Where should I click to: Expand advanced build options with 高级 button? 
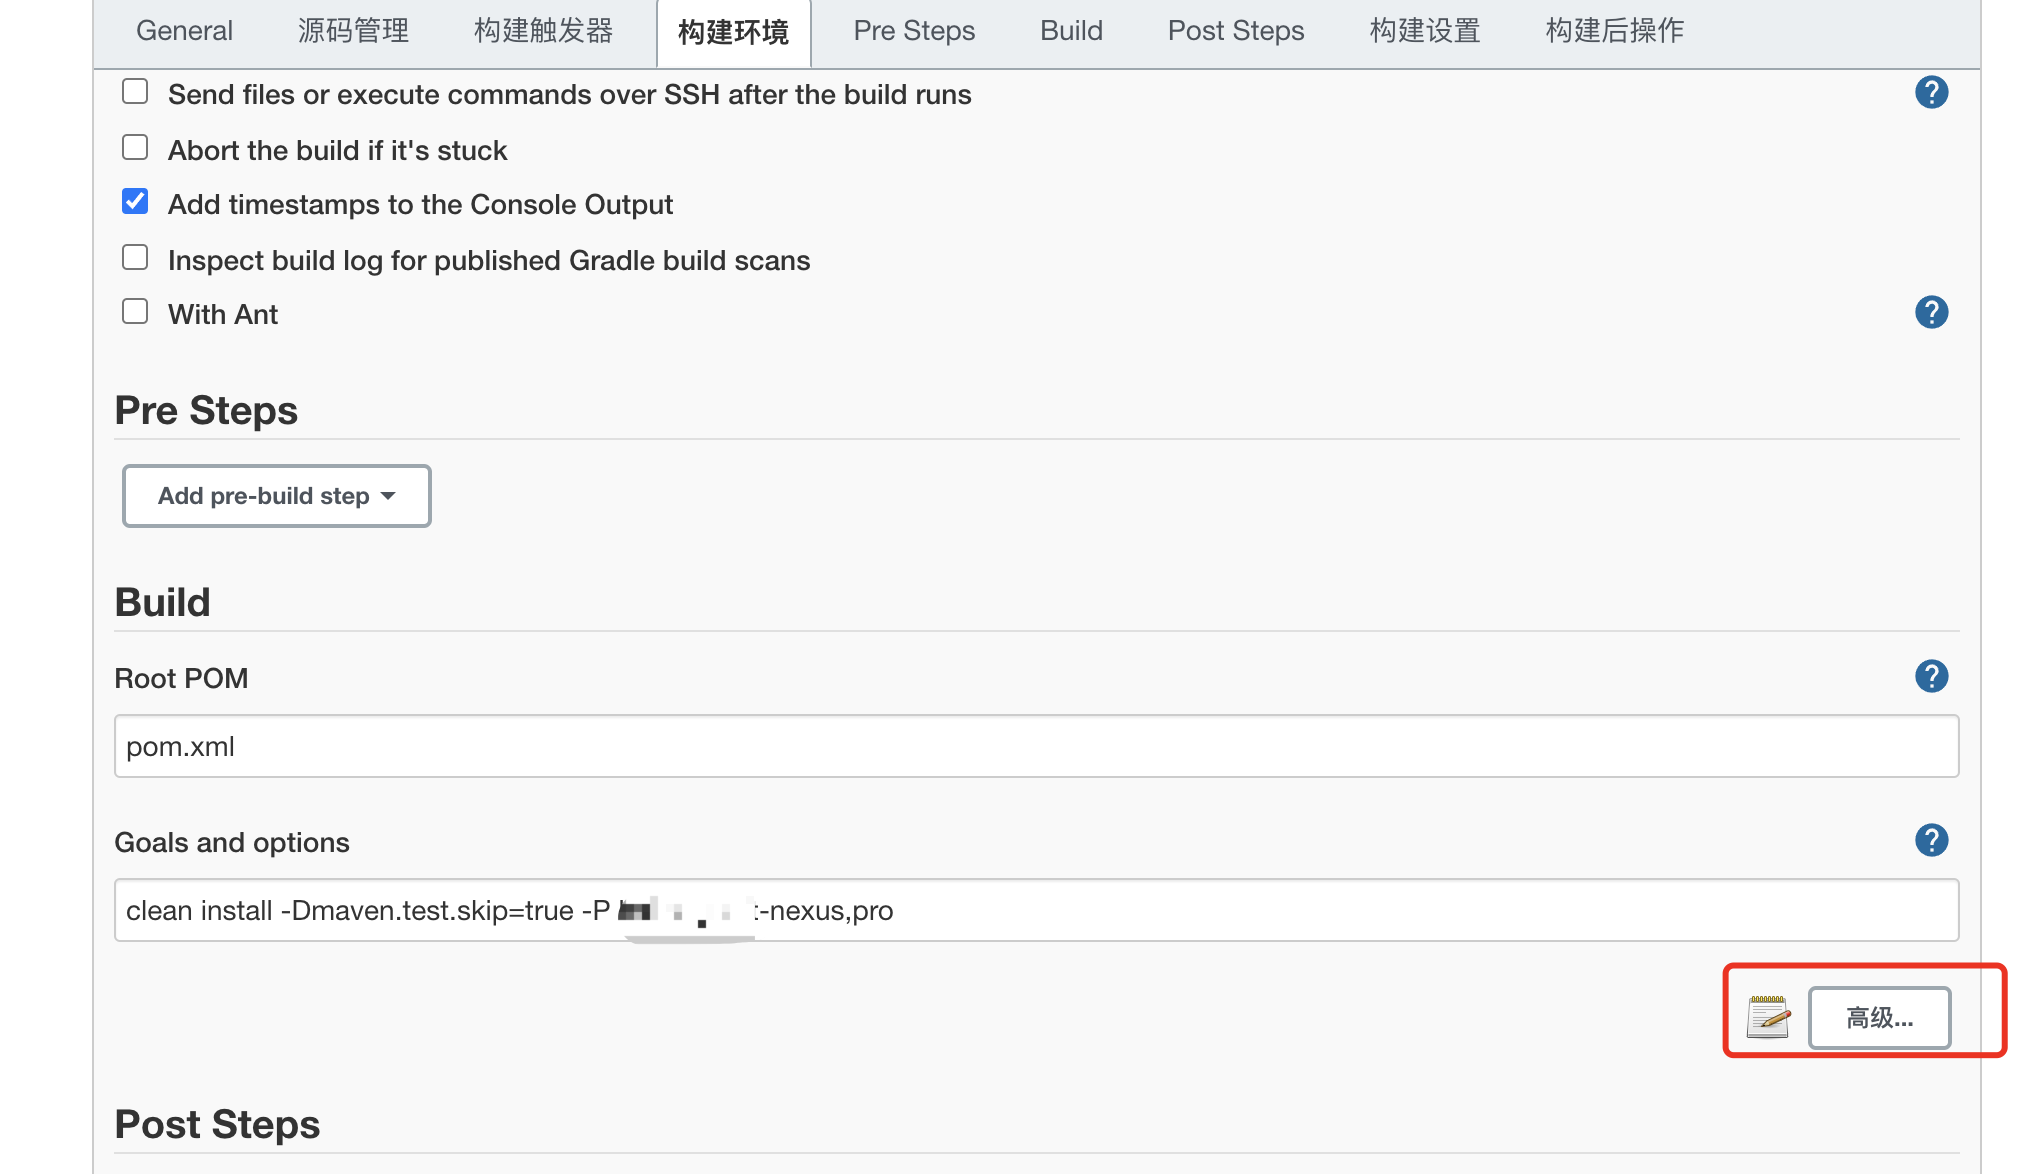[1879, 1018]
